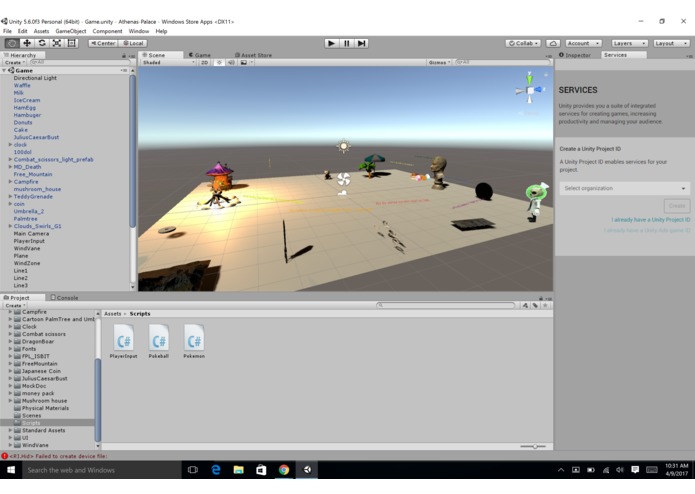Viewport: 695px width, 494px height.
Task: Expand TeddyGrenade in Hierarchy
Action: click(x=10, y=196)
